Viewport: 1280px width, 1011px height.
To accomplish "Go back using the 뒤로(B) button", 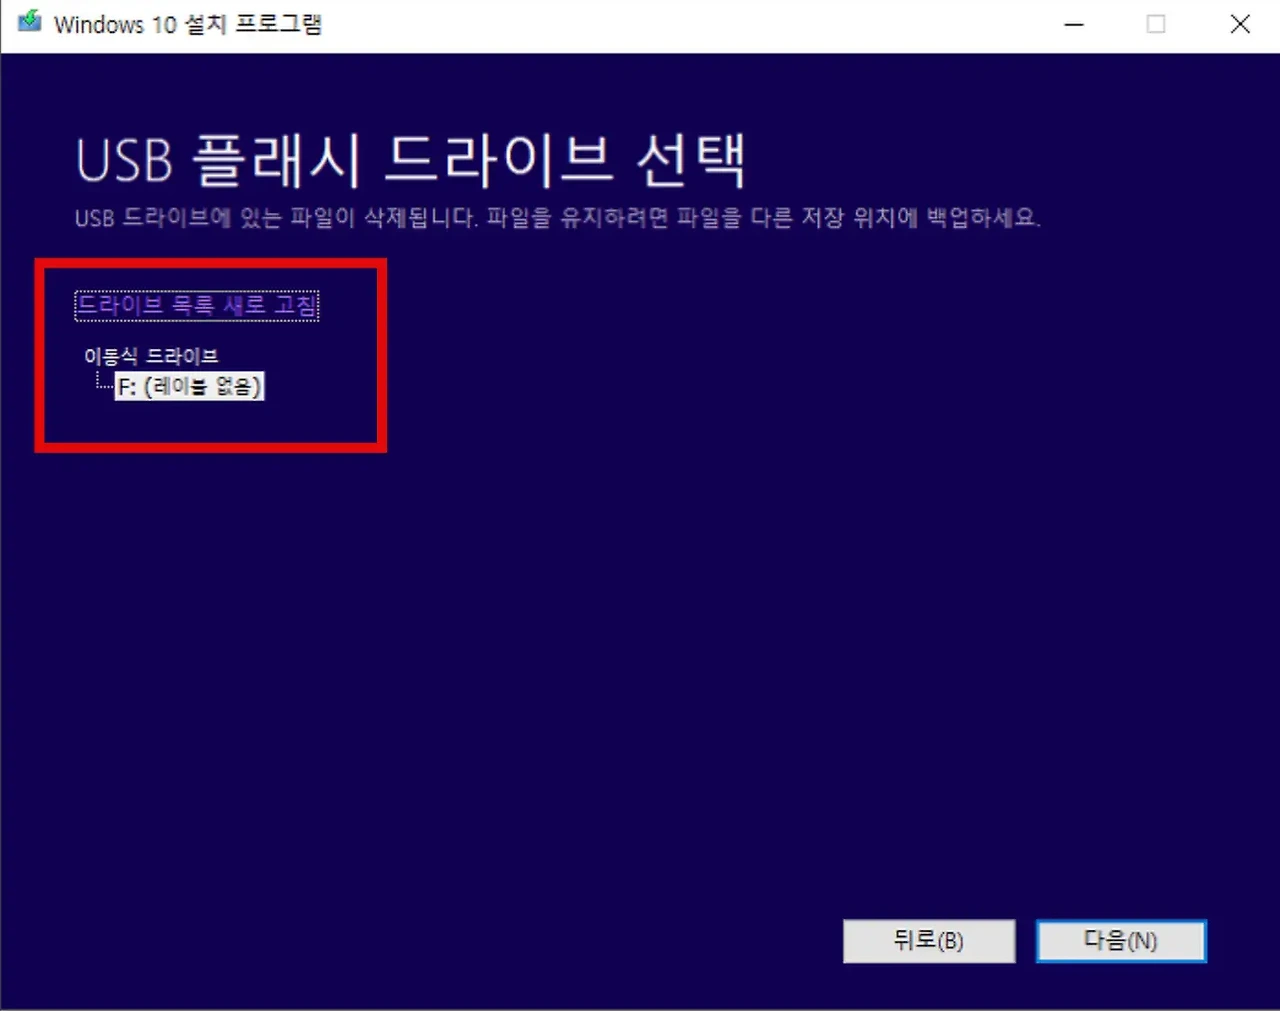I will (x=928, y=940).
